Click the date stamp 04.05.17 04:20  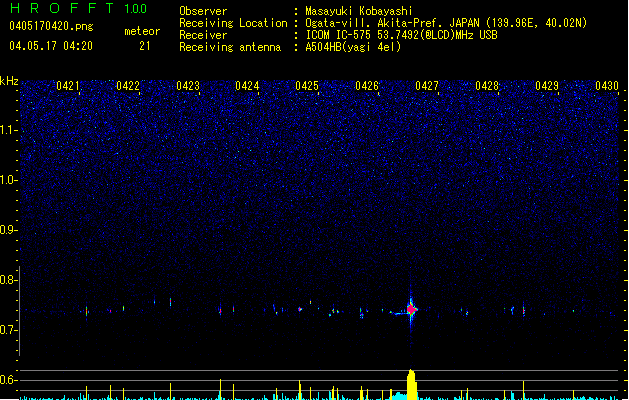pyautogui.click(x=51, y=46)
